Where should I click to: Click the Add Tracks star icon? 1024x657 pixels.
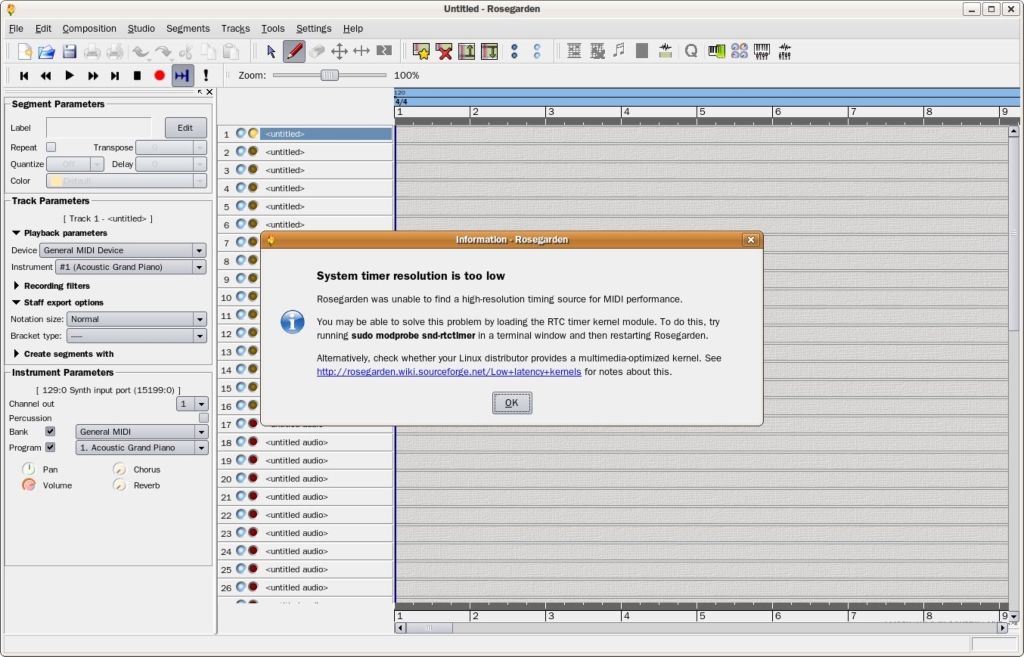[421, 52]
